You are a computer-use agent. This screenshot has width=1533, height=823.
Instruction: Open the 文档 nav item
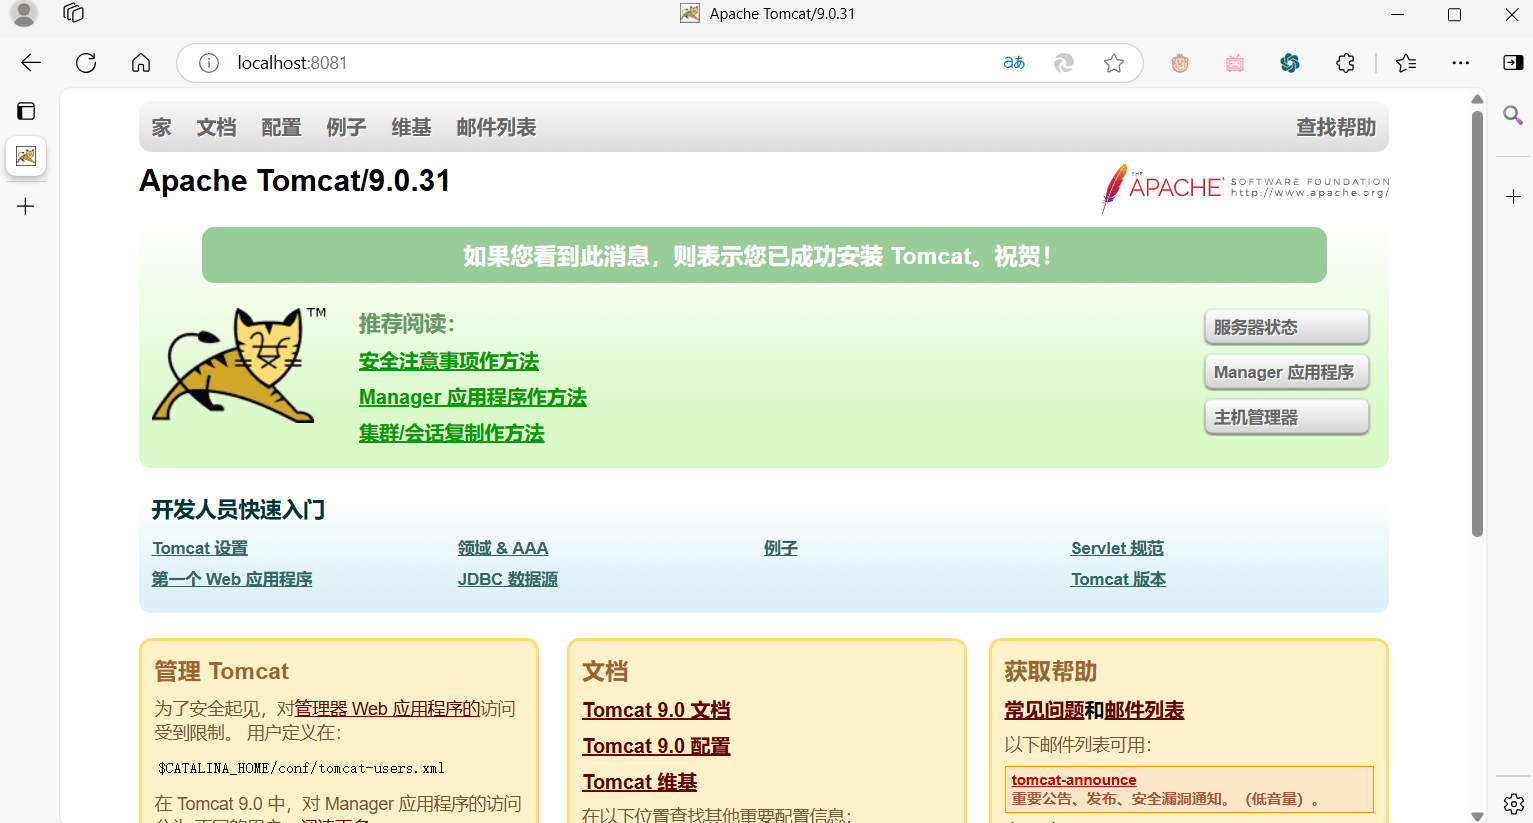click(216, 127)
